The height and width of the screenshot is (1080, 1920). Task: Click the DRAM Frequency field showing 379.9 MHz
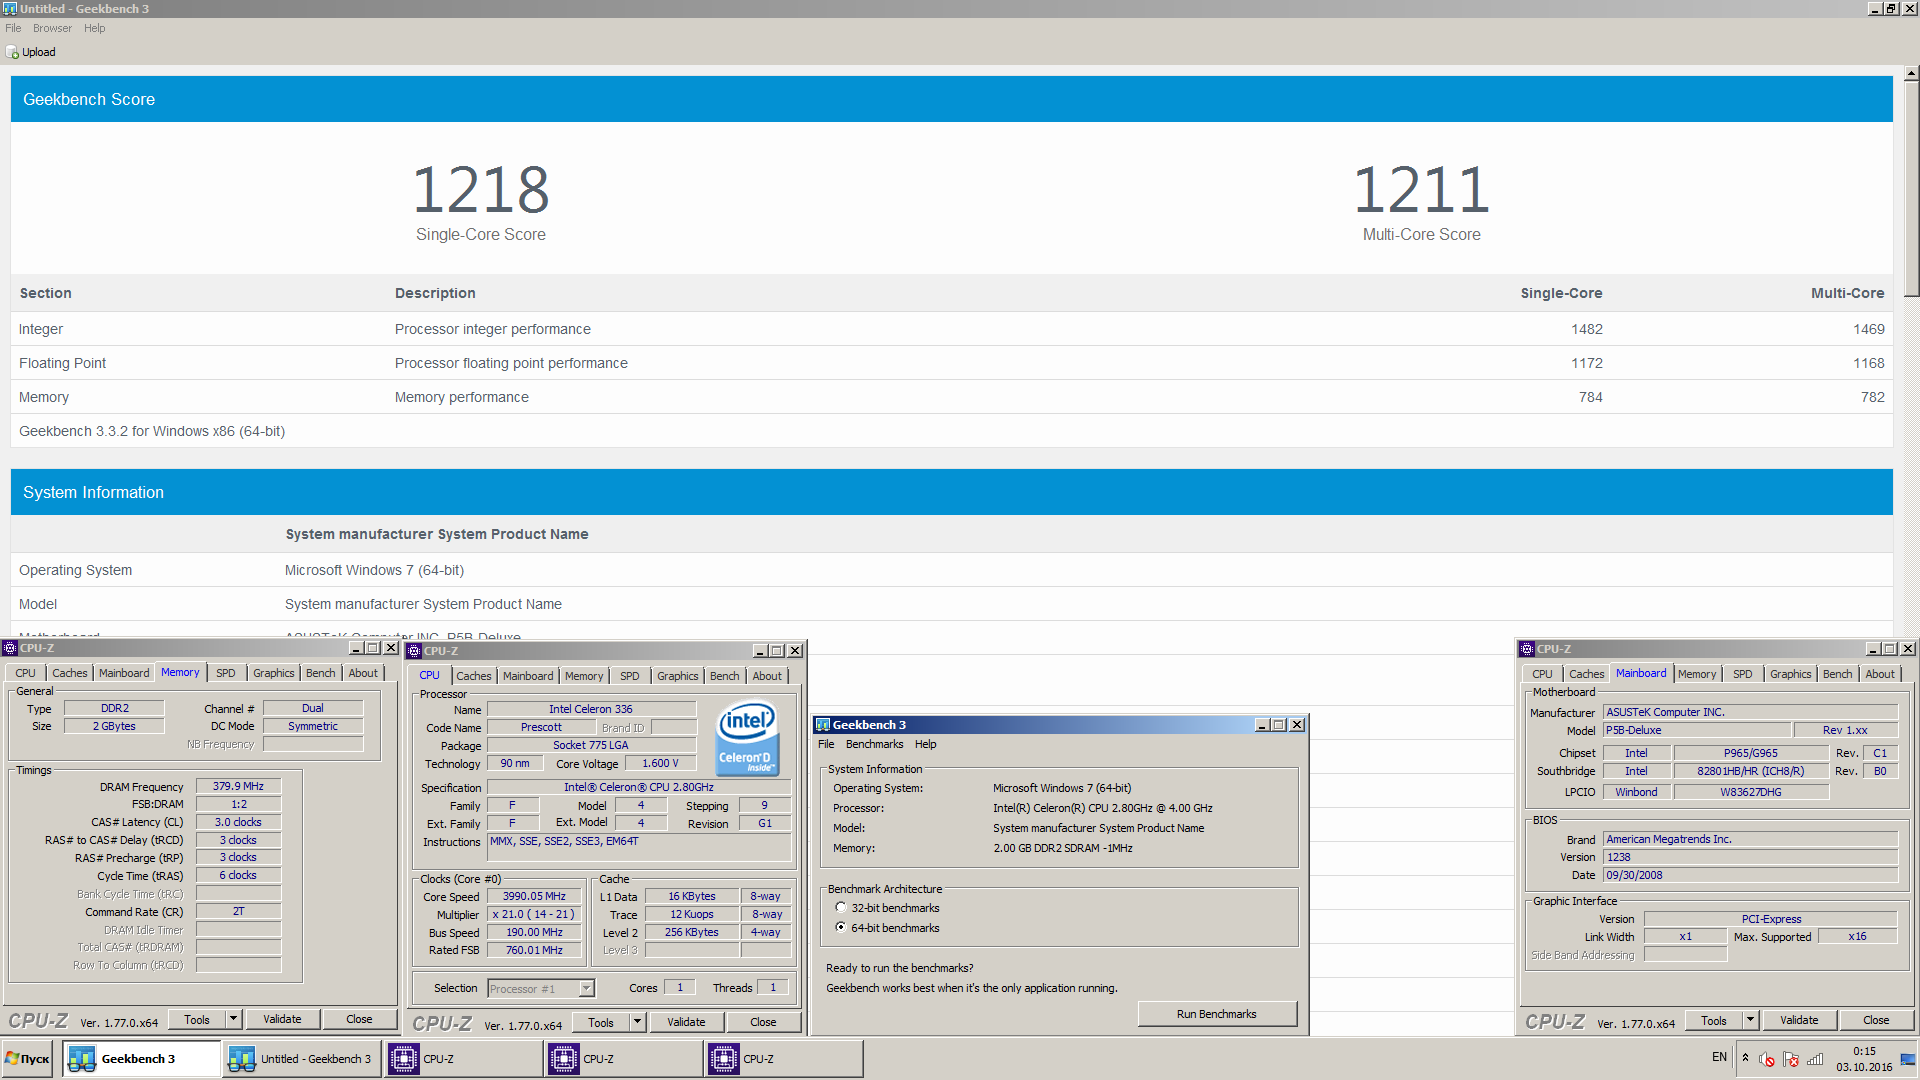(x=238, y=786)
